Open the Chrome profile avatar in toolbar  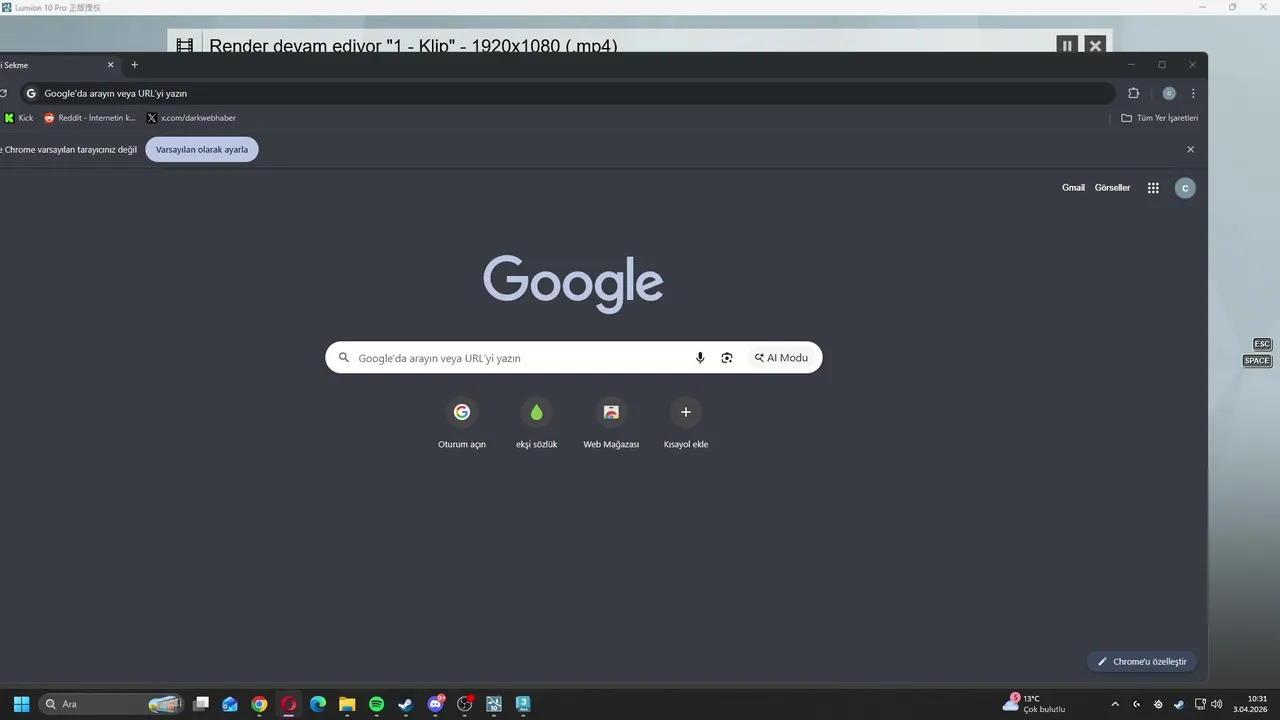pos(1169,93)
